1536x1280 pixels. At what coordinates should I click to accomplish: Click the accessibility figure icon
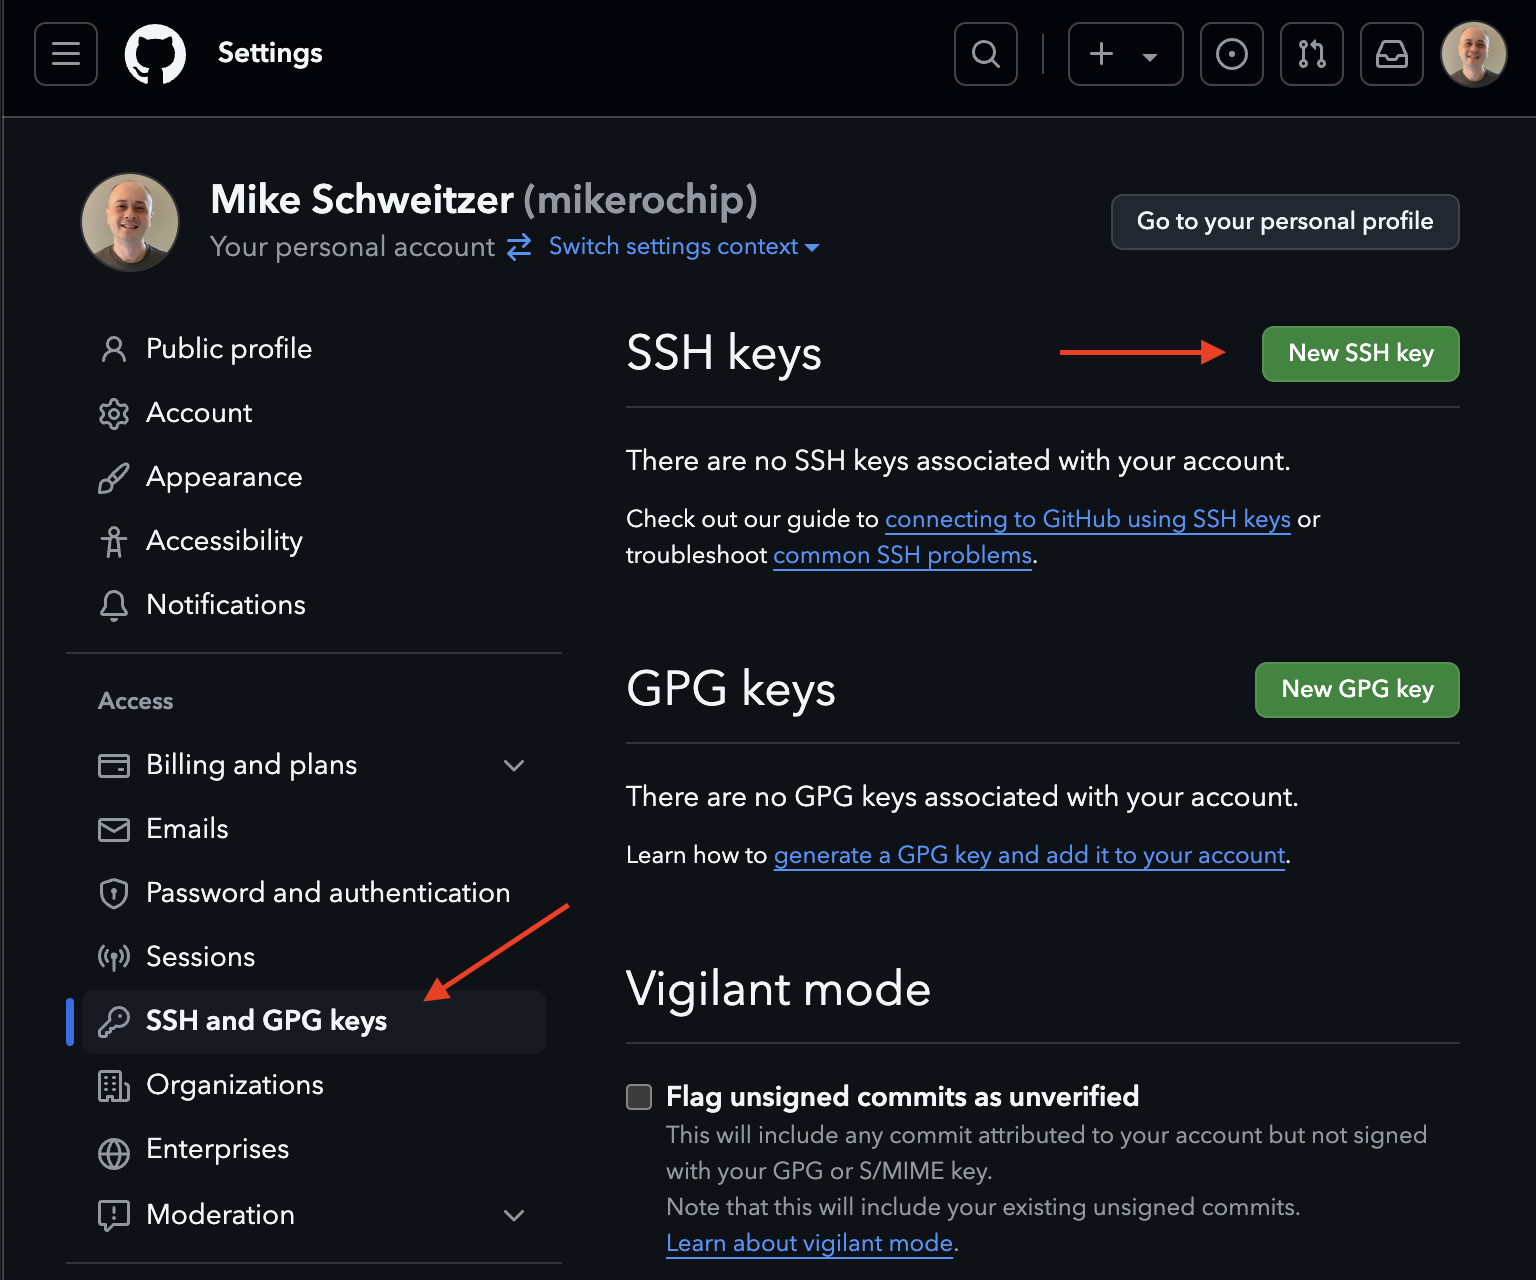pos(114,542)
